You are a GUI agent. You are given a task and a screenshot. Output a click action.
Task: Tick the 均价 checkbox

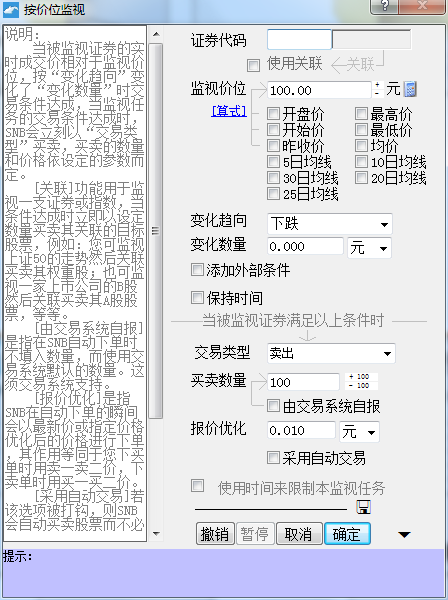point(361,146)
